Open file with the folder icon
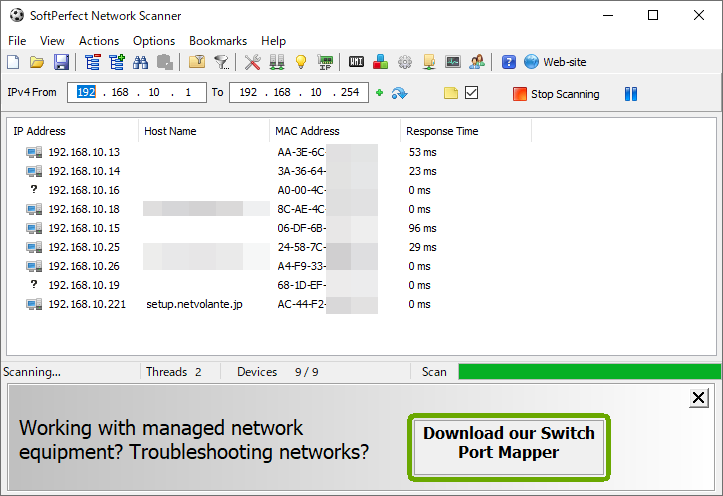 pos(37,62)
